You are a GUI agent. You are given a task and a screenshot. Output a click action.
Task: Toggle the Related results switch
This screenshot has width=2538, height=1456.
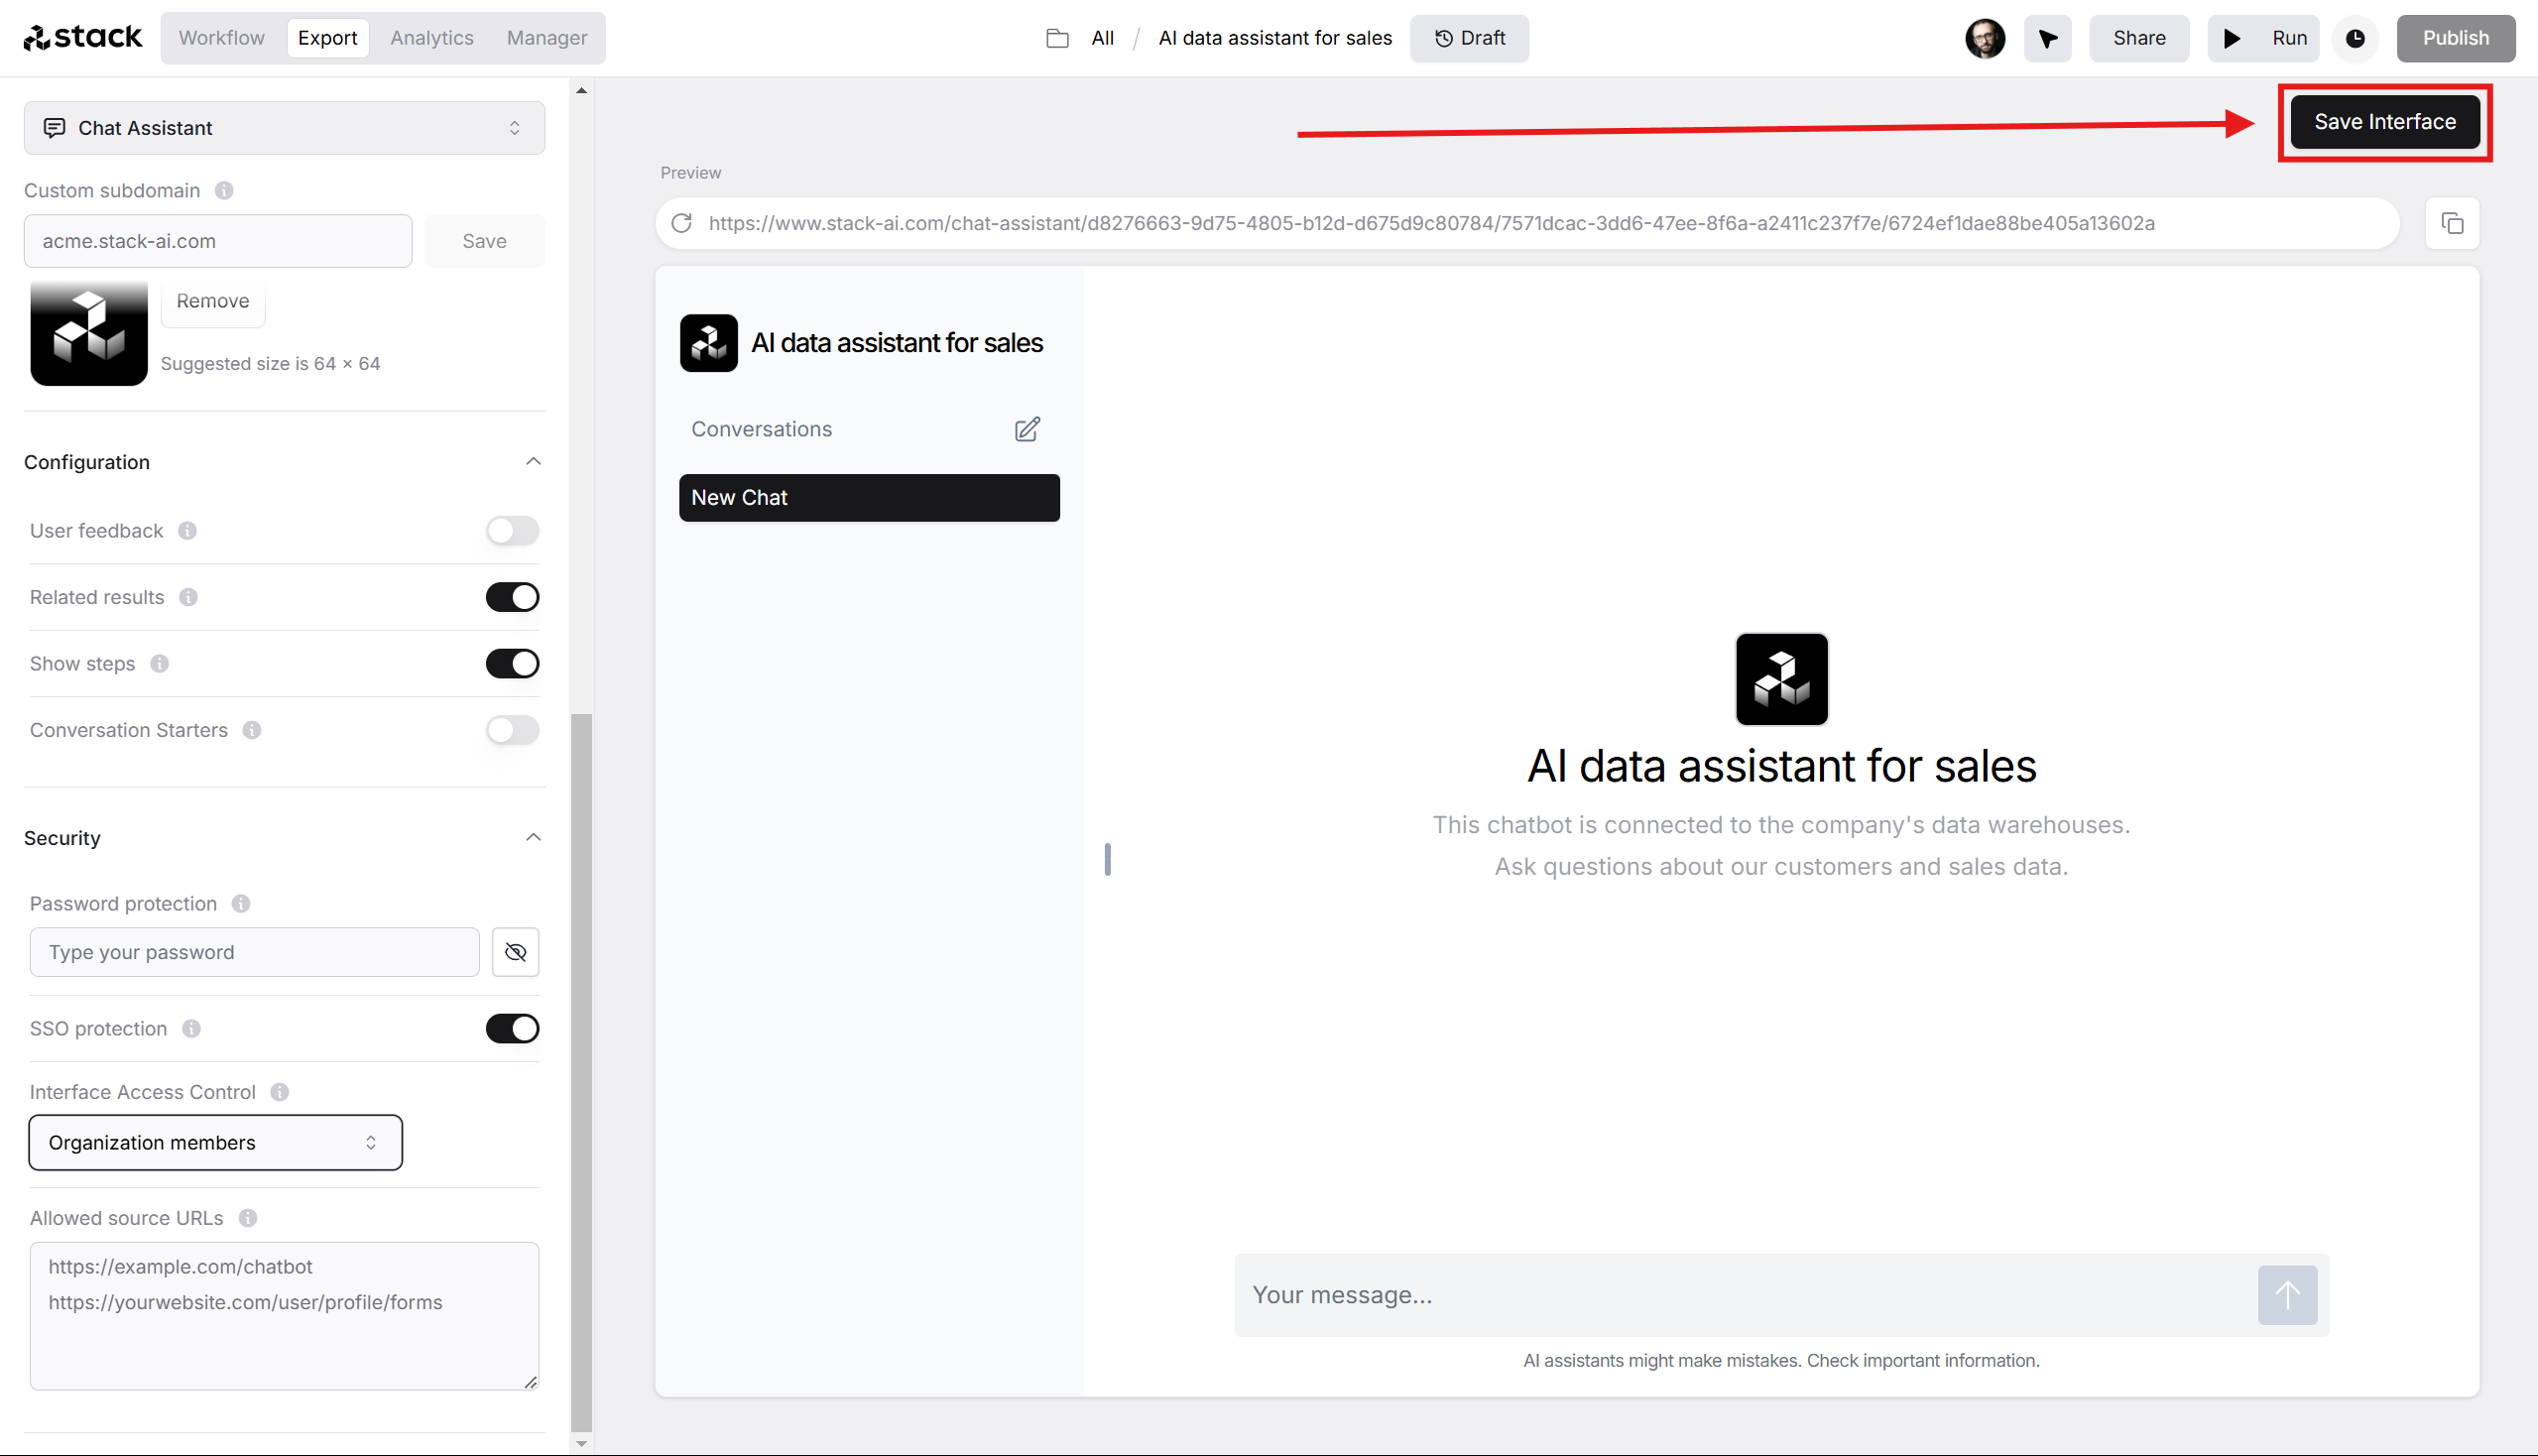pyautogui.click(x=513, y=596)
